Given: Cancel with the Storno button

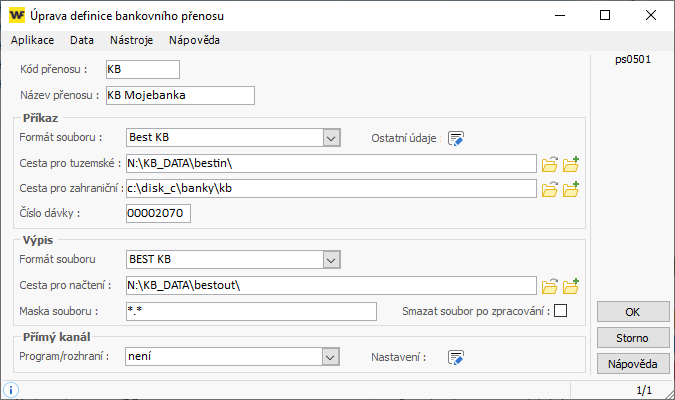Looking at the screenshot, I should pos(633,337).
